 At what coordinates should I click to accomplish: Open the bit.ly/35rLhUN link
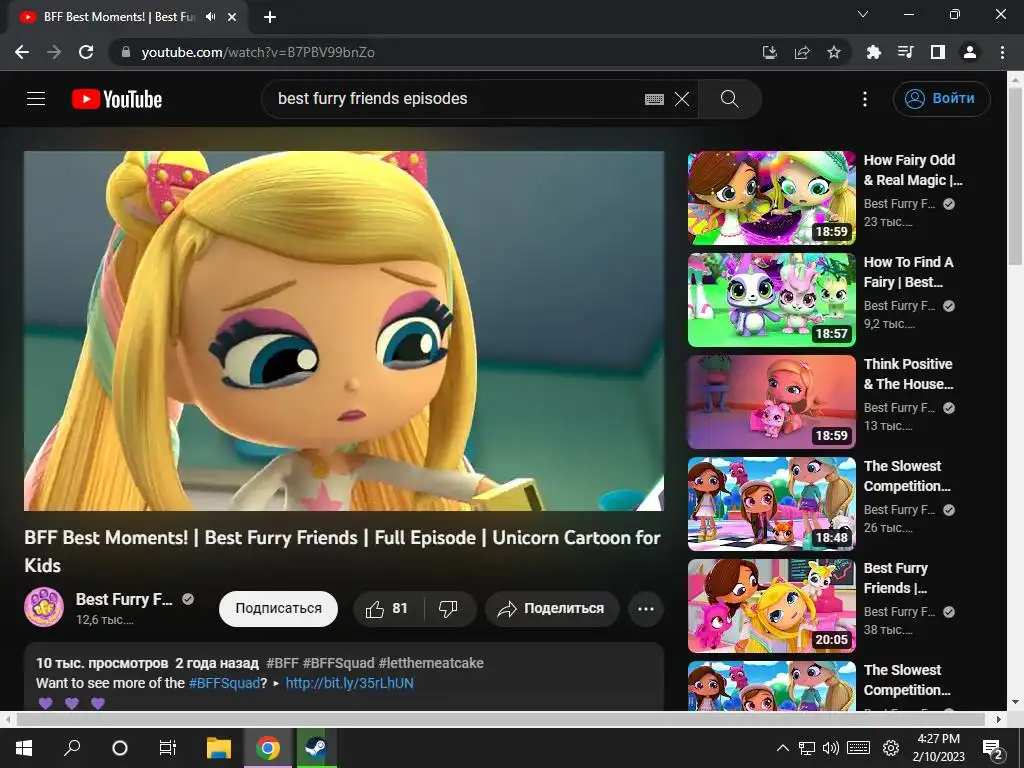(x=349, y=684)
